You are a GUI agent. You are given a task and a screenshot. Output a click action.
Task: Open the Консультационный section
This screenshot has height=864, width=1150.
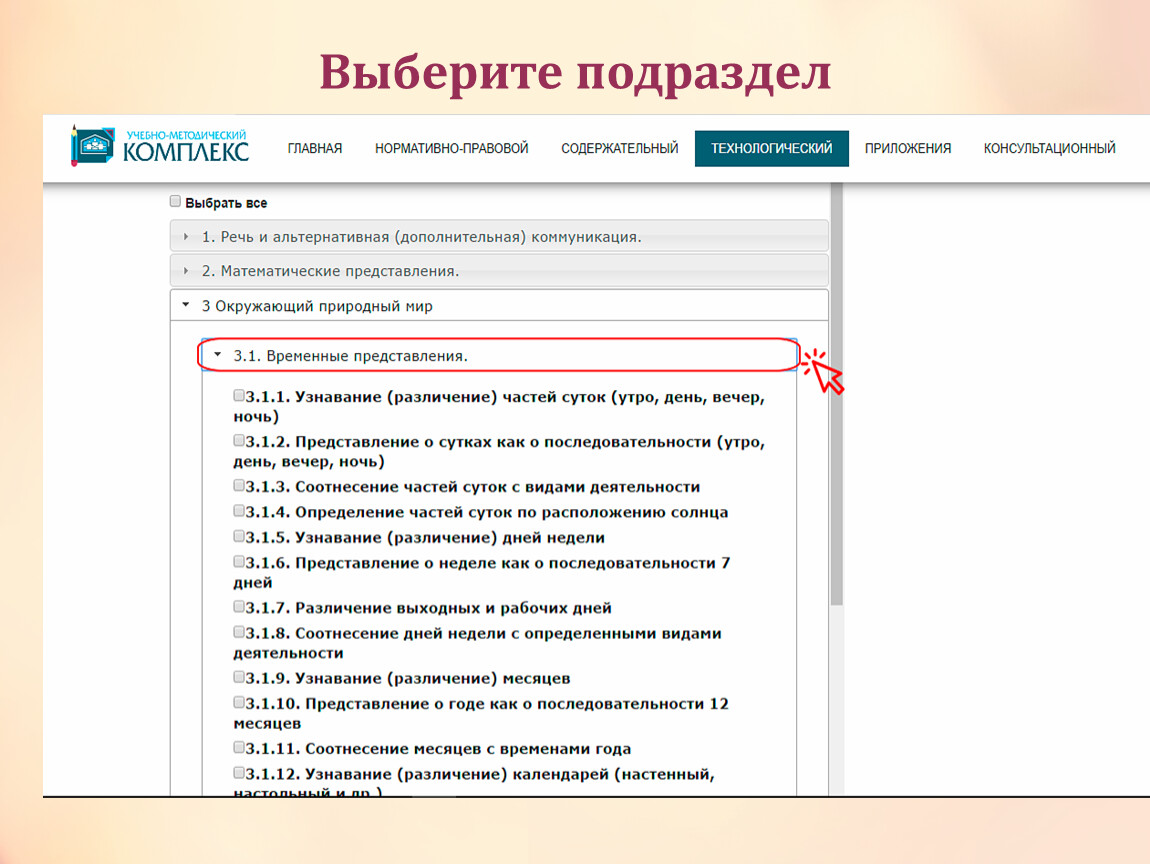[x=1049, y=148]
